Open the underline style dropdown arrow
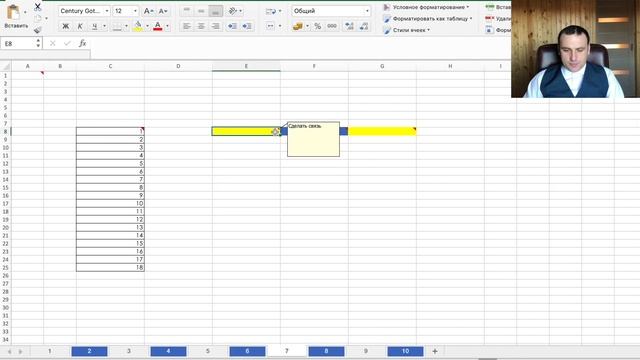 pyautogui.click(x=104, y=26)
